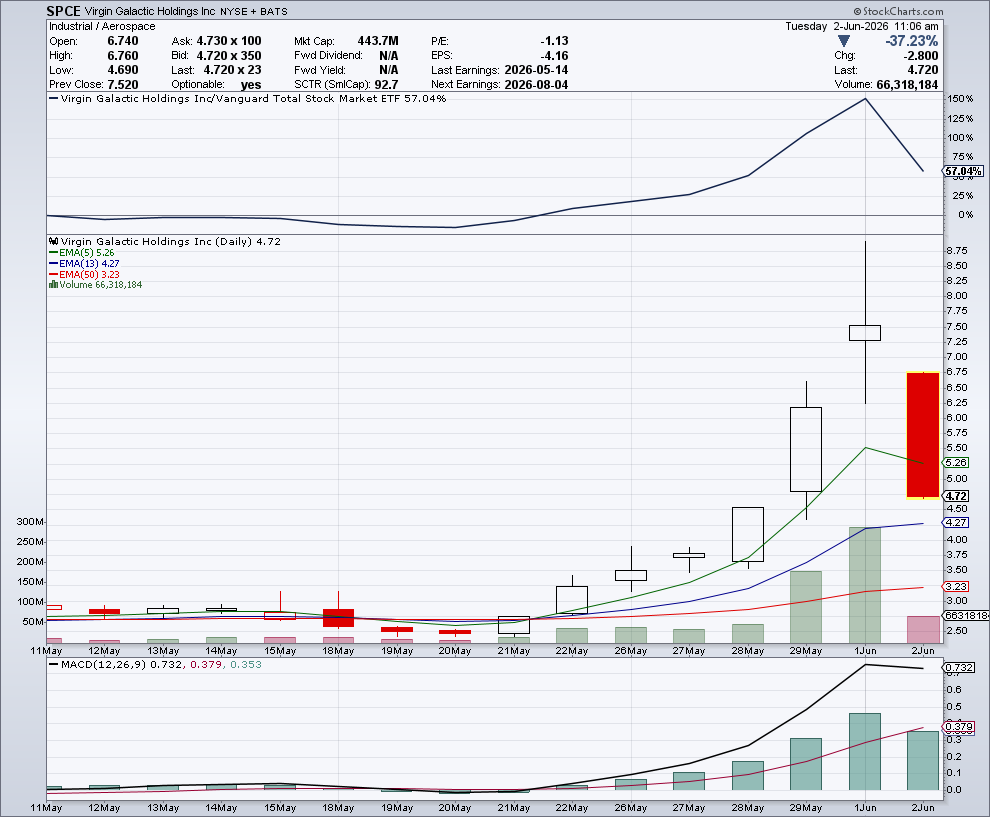Screen dimensions: 990x817
Task: Click the 57.04% ratio value tag
Action: (x=963, y=171)
